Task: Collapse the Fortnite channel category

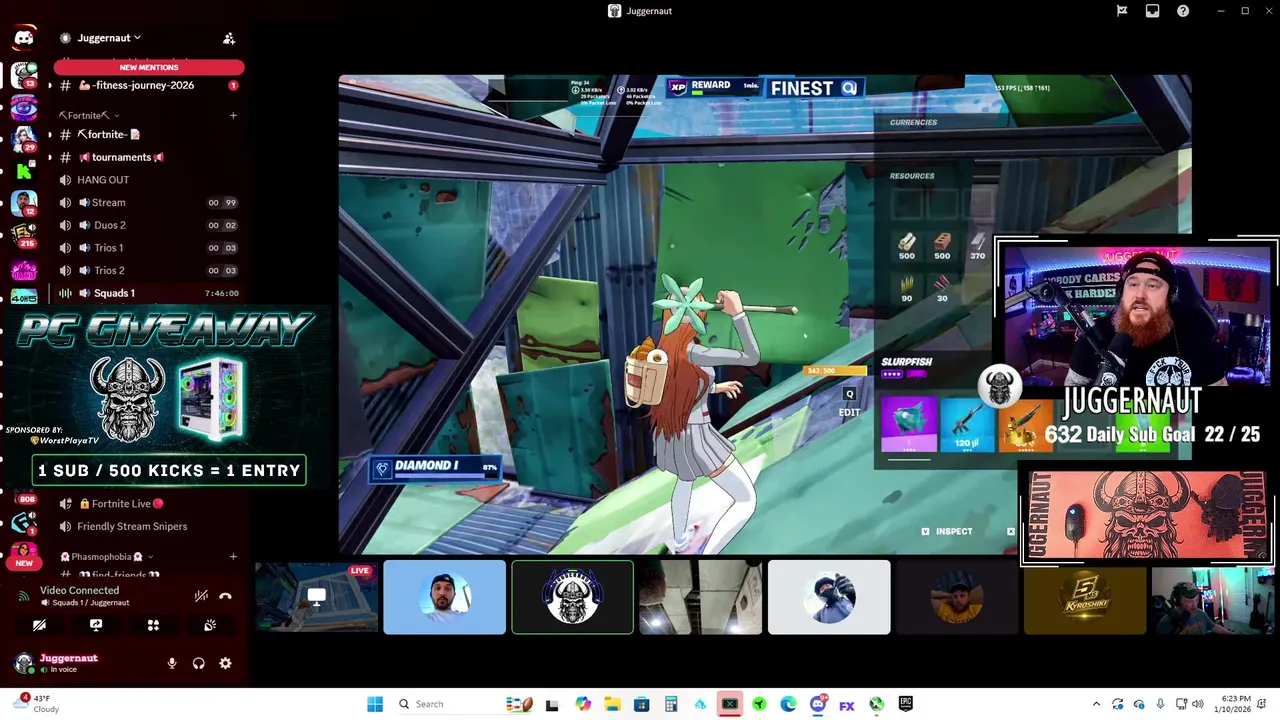Action: [89, 115]
